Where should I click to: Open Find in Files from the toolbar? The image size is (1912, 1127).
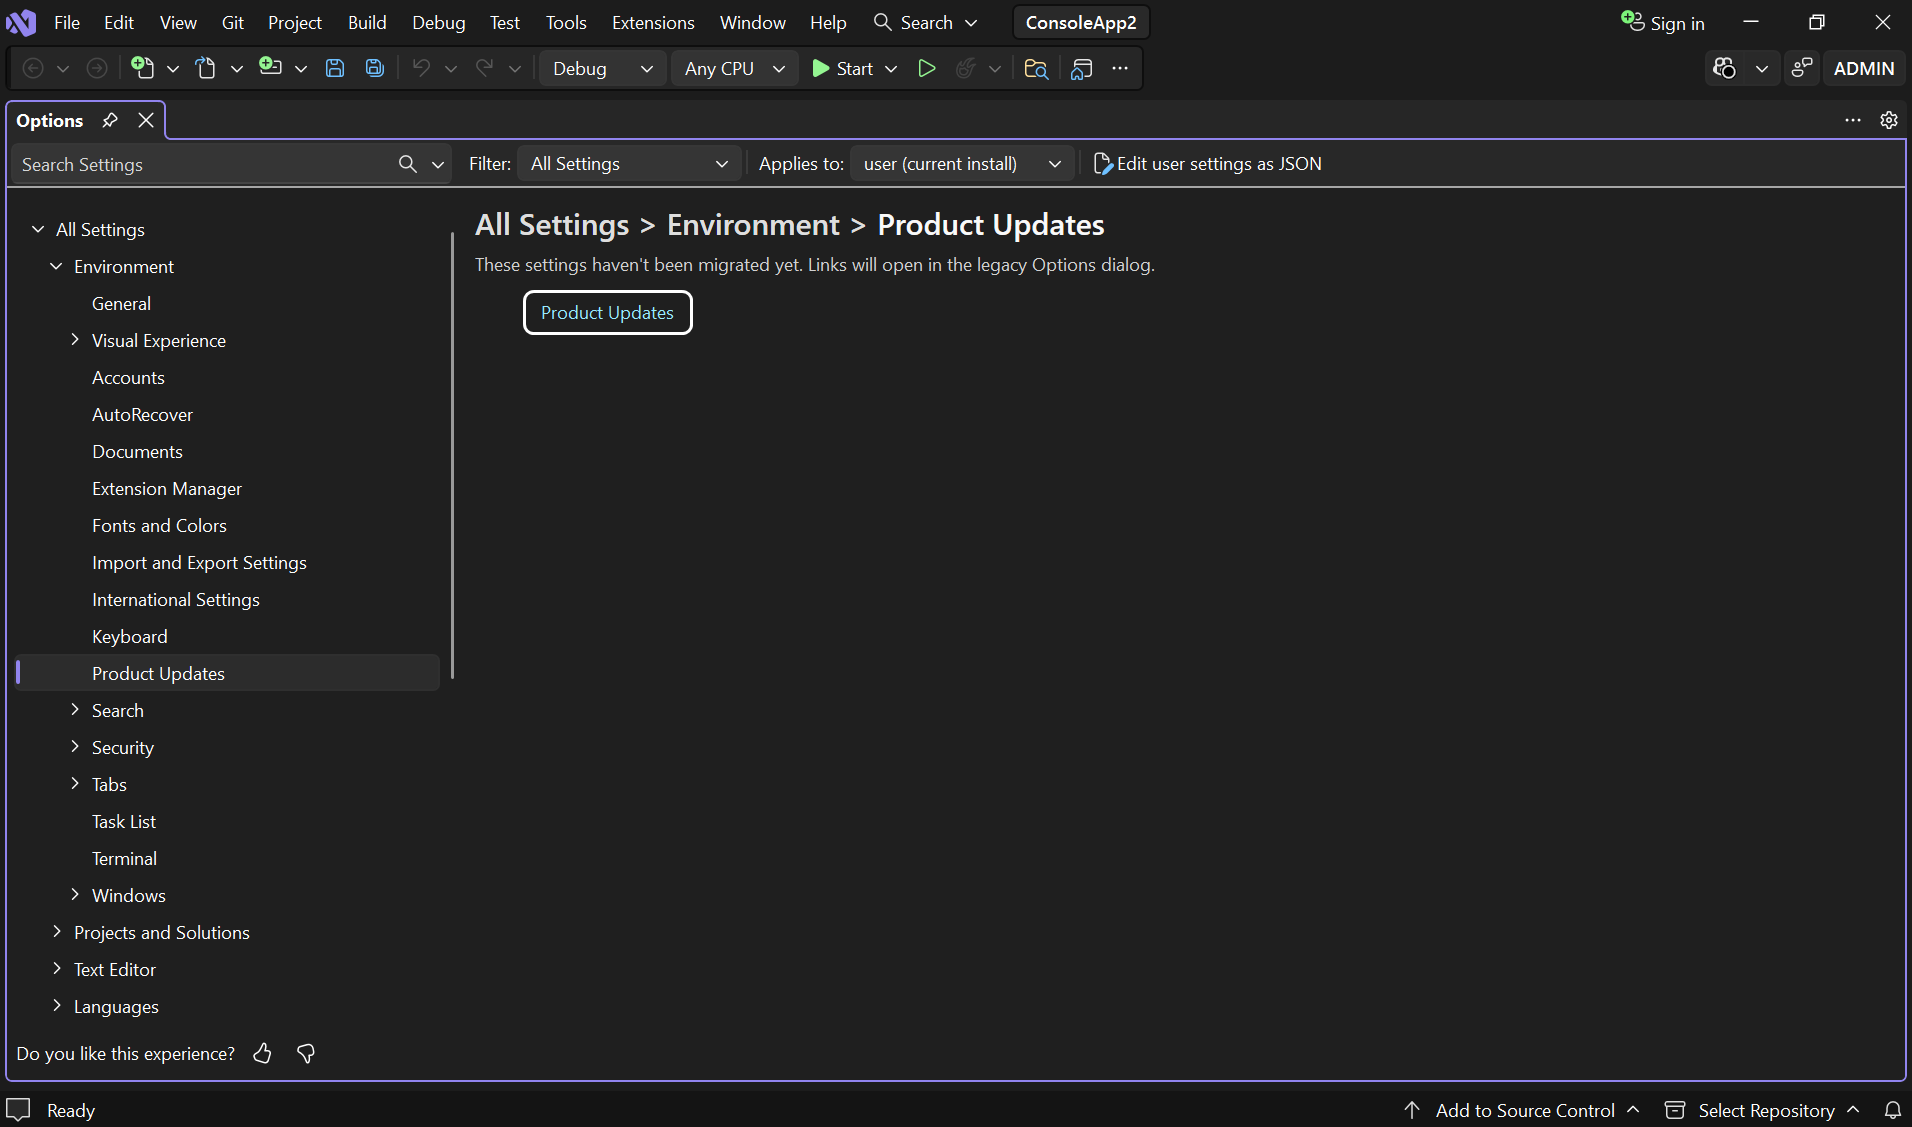tap(1036, 68)
